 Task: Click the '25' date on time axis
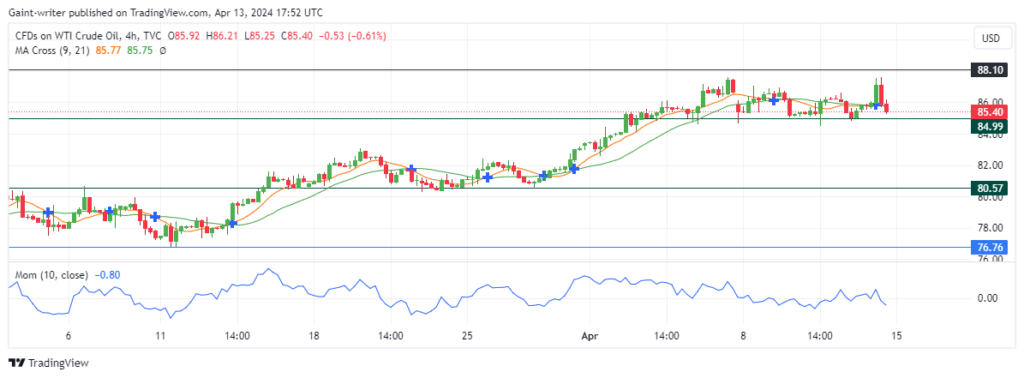pos(466,336)
